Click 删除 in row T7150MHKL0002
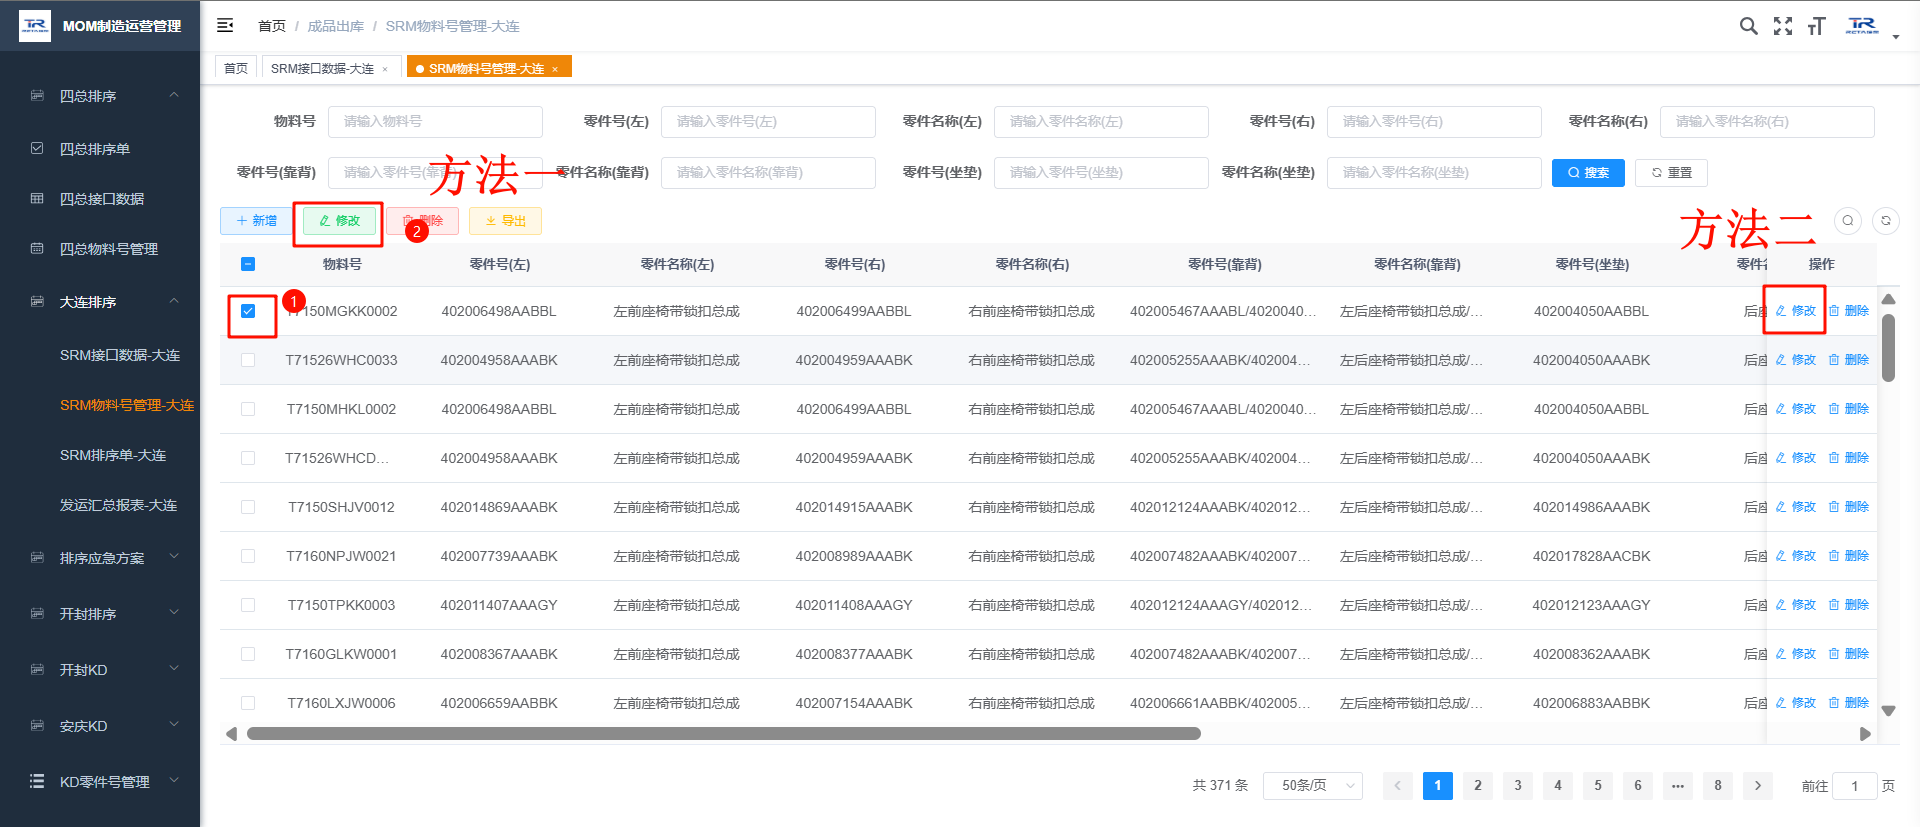The image size is (1920, 827). (x=1849, y=409)
